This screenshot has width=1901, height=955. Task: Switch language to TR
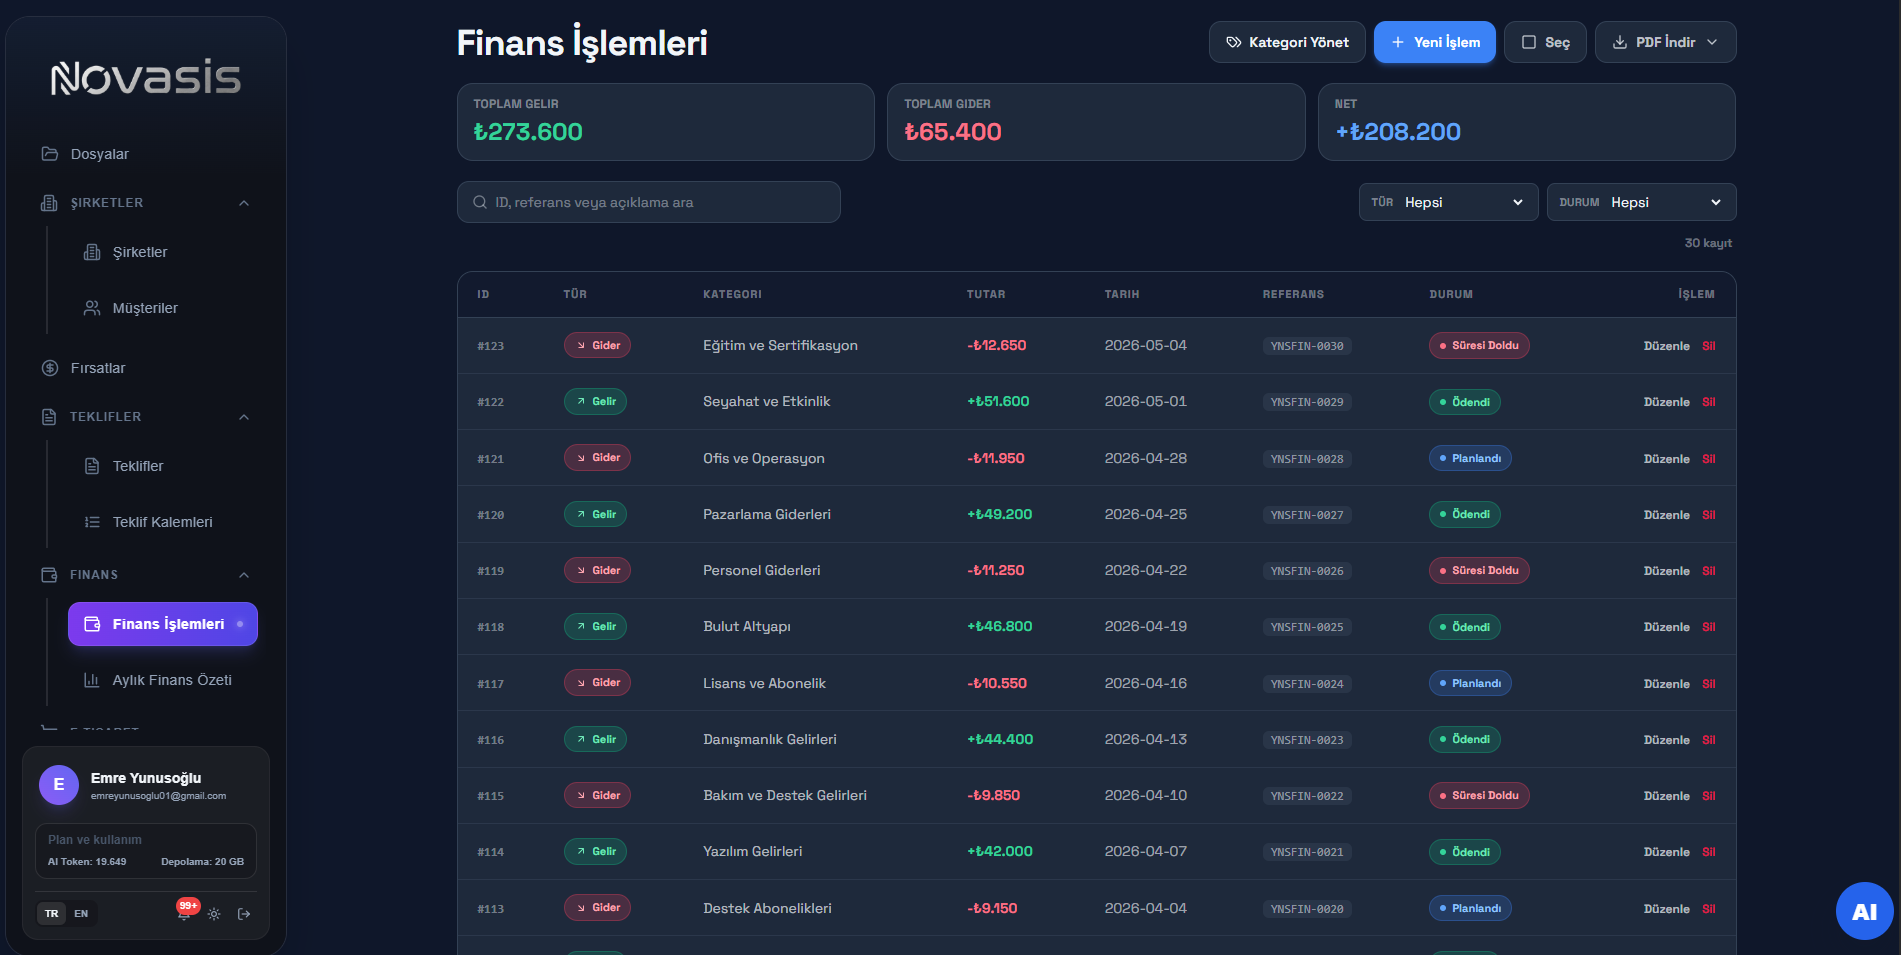pyautogui.click(x=52, y=913)
